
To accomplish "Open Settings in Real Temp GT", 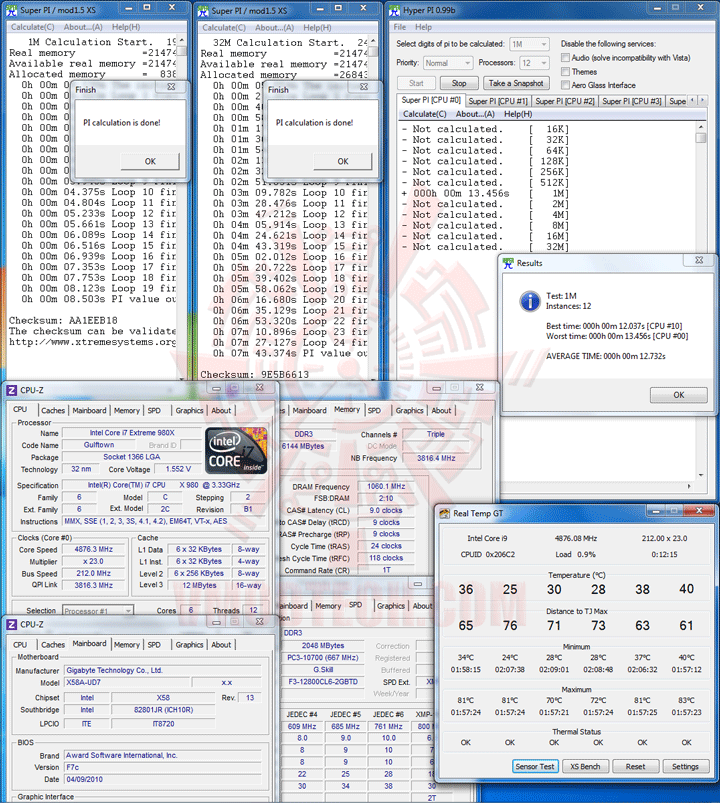I will [685, 767].
